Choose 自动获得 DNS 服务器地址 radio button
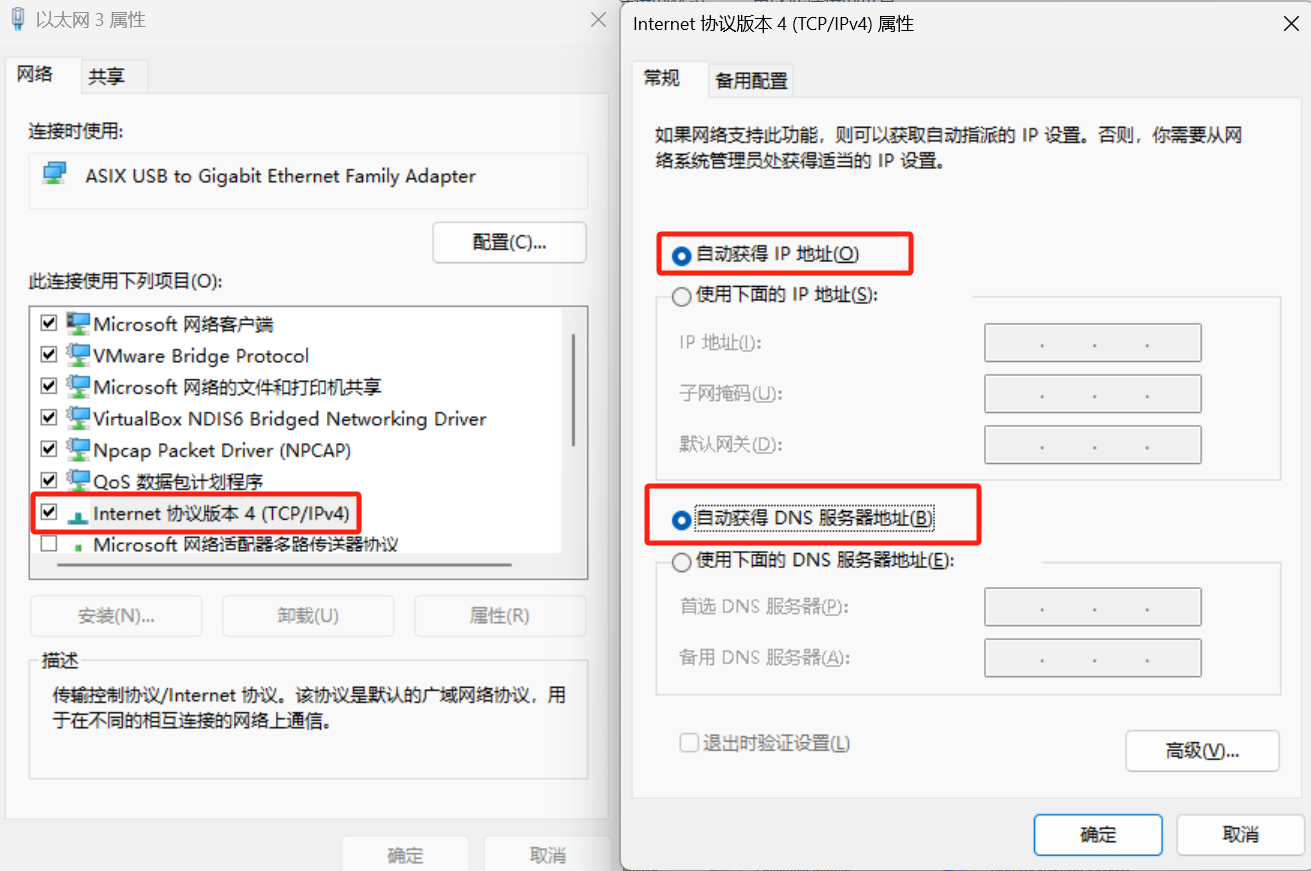 click(682, 520)
